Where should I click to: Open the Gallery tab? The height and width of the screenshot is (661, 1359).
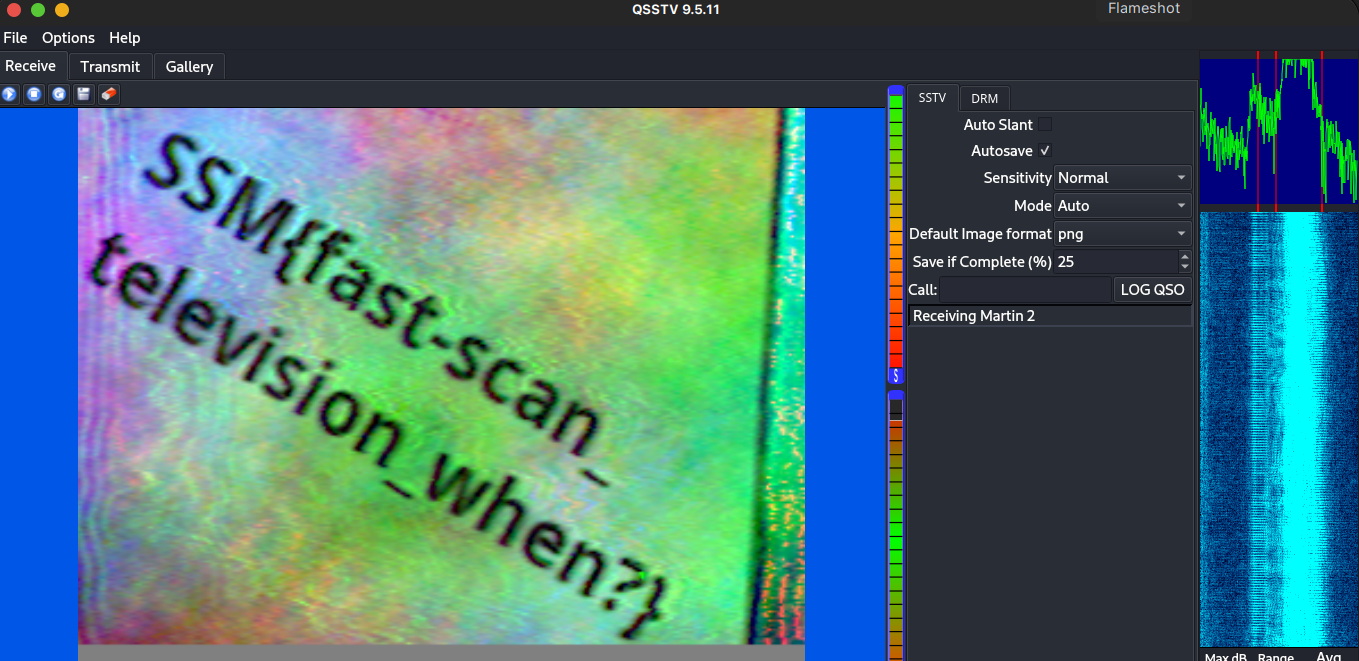coord(189,66)
